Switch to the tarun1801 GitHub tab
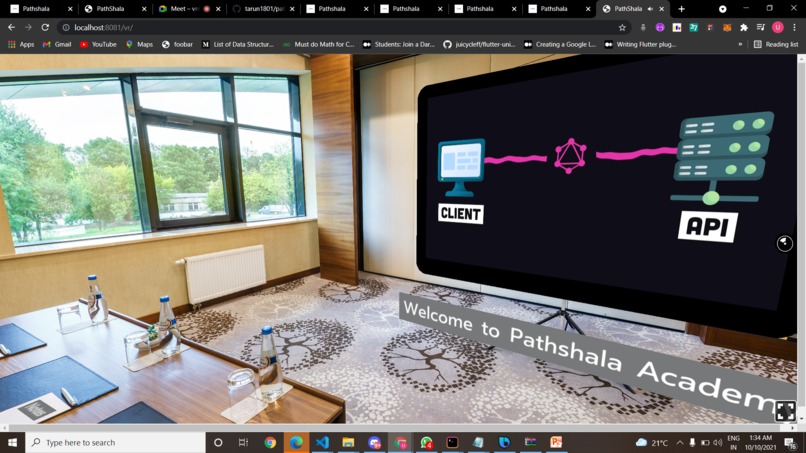Screen dimensions: 806x453 coord(263,9)
